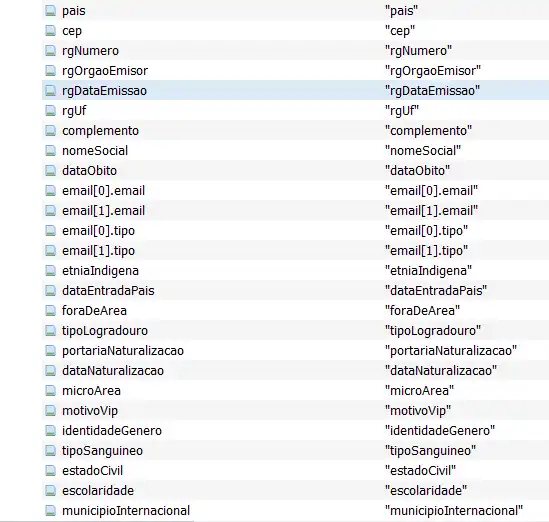The width and height of the screenshot is (549, 522).
Task: Click the quoted "municipioInternacional" value
Action: (454, 510)
